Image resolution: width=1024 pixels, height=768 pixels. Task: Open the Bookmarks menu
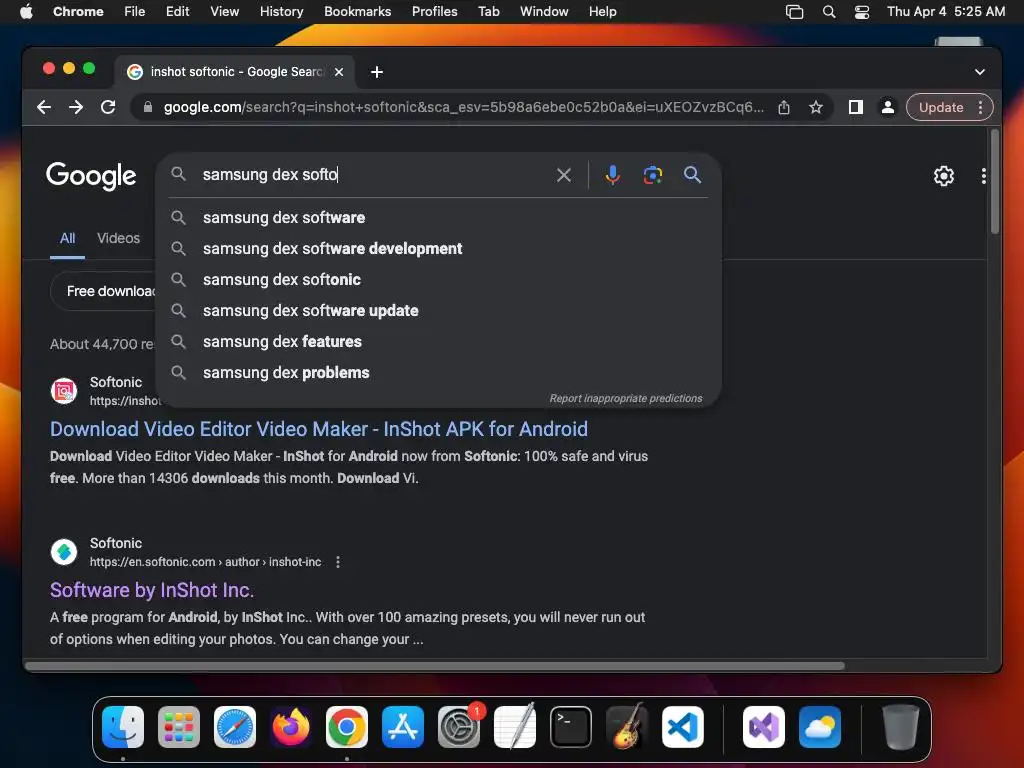tap(358, 12)
